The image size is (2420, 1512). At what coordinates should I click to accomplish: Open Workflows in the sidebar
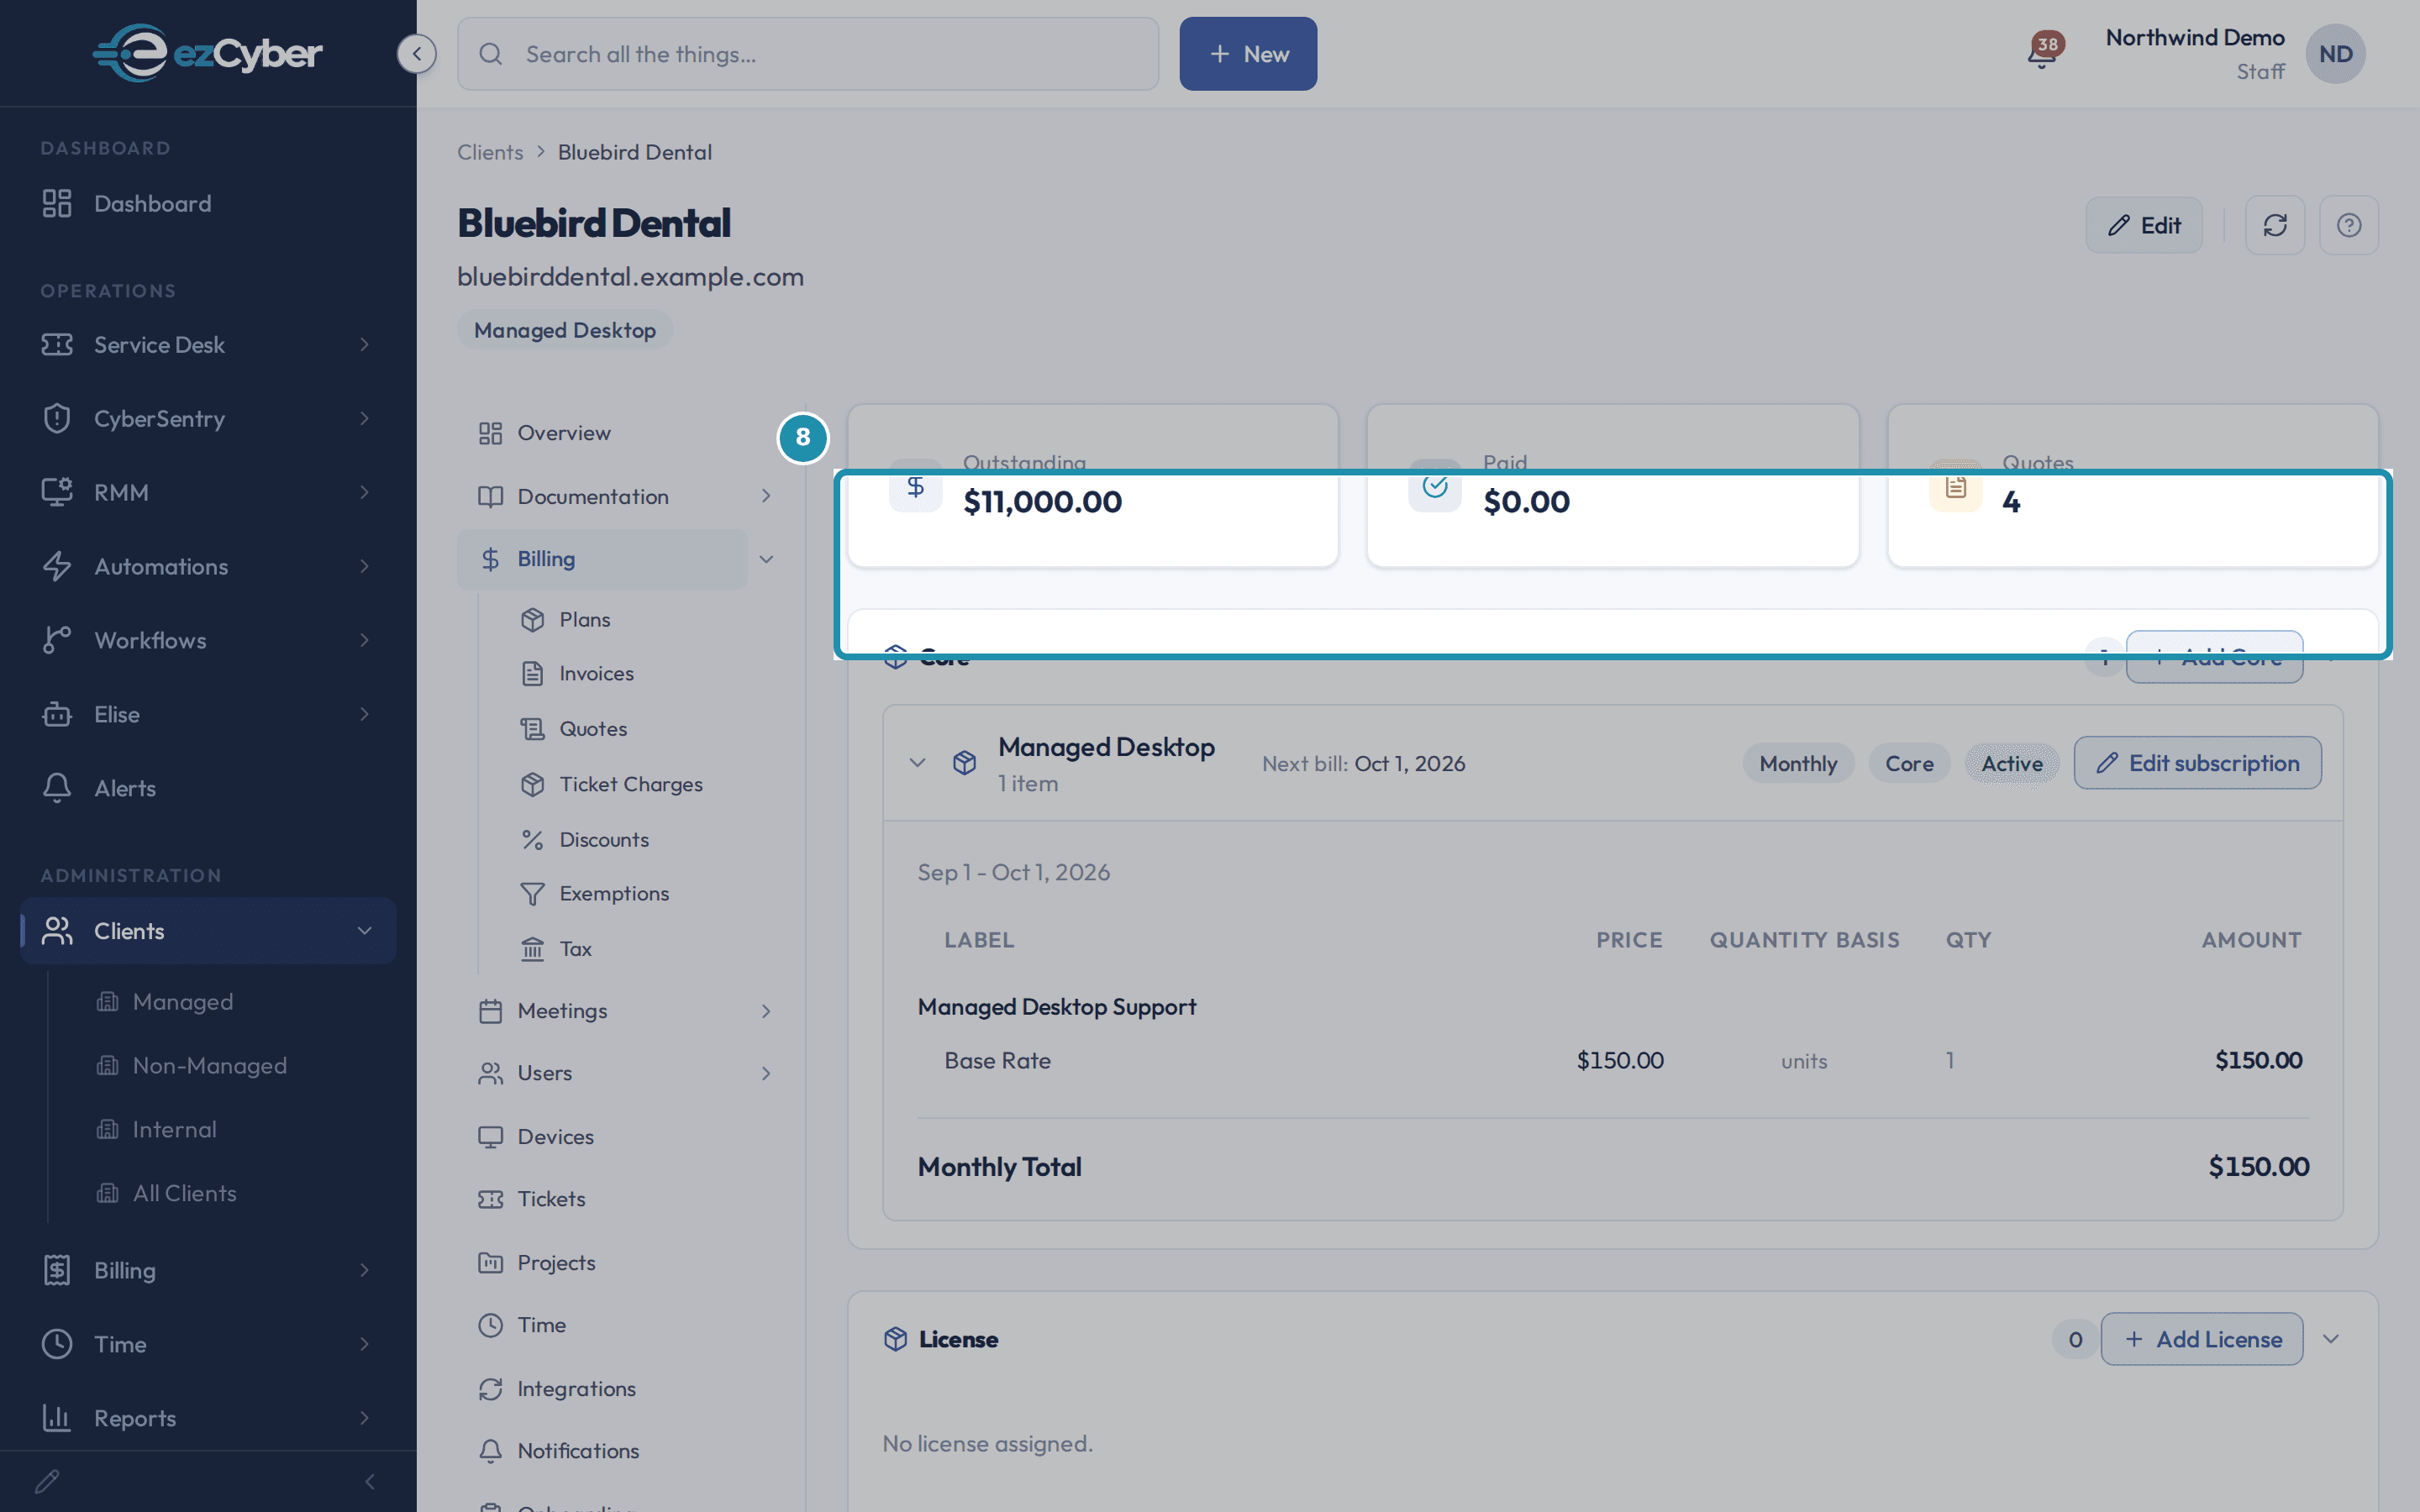tap(208, 641)
